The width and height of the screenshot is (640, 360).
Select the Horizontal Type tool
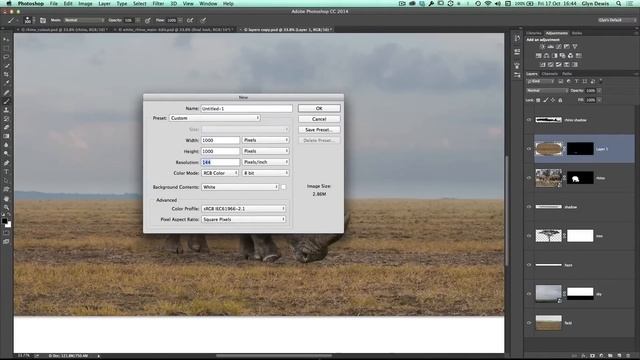click(6, 171)
